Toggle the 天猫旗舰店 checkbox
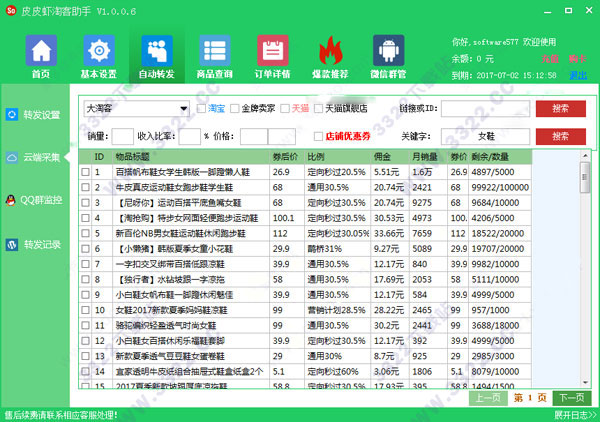600x422 pixels. [x=318, y=109]
